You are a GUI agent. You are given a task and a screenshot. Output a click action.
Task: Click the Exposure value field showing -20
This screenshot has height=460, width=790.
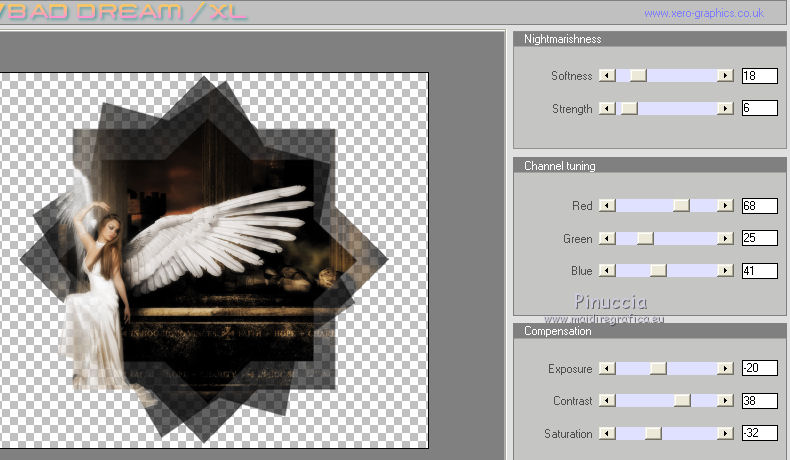760,368
